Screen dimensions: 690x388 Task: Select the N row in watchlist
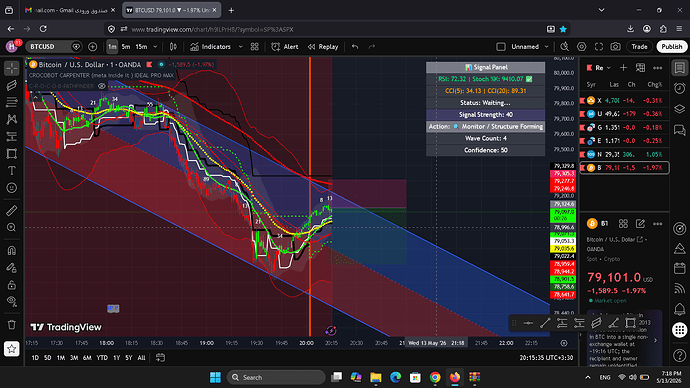tap(624, 154)
